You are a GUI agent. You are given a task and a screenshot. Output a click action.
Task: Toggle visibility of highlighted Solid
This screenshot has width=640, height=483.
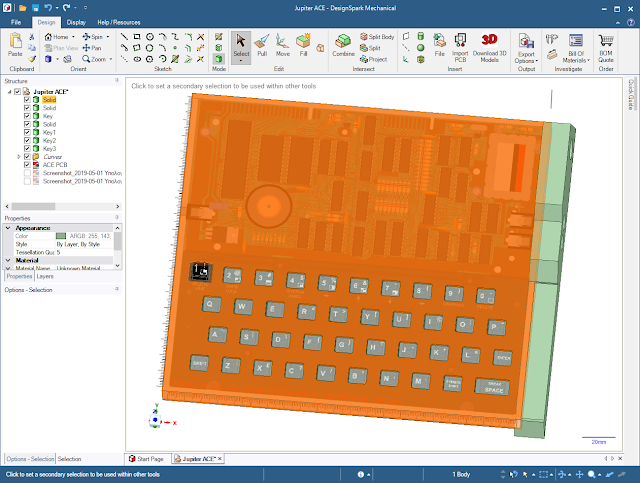pyautogui.click(x=27, y=100)
